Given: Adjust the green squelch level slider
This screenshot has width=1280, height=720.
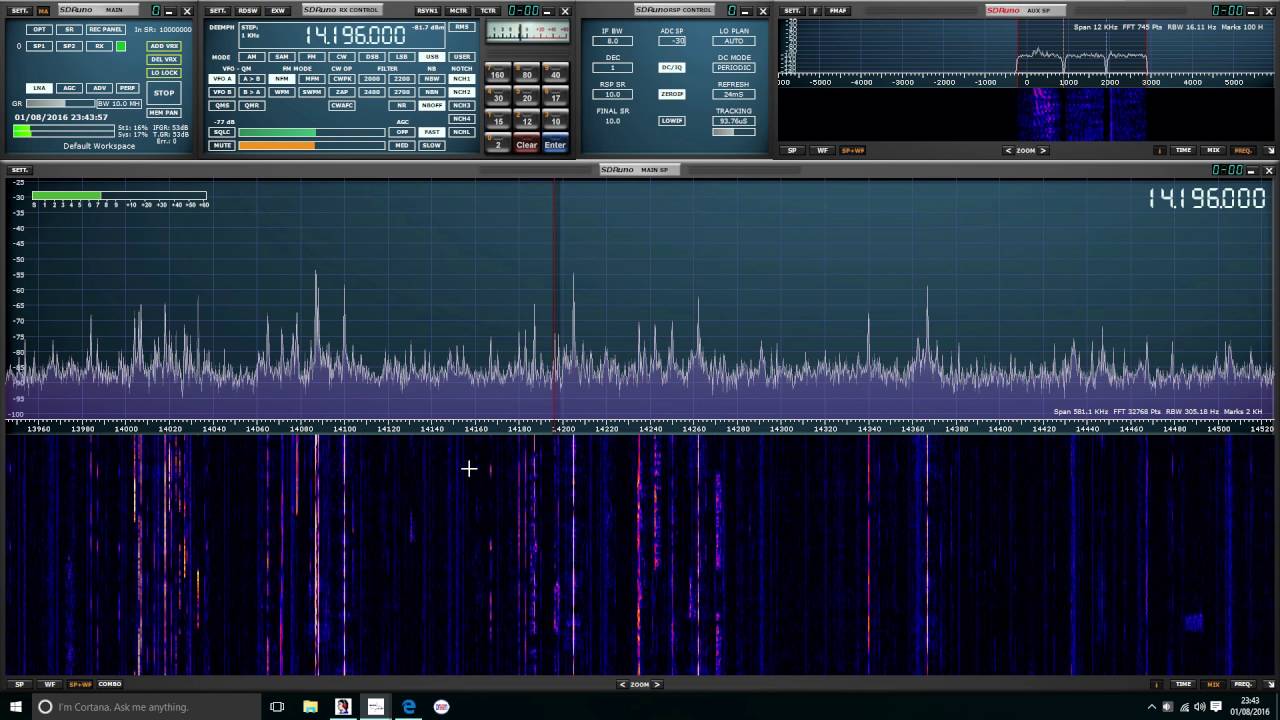Looking at the screenshot, I should (x=311, y=132).
